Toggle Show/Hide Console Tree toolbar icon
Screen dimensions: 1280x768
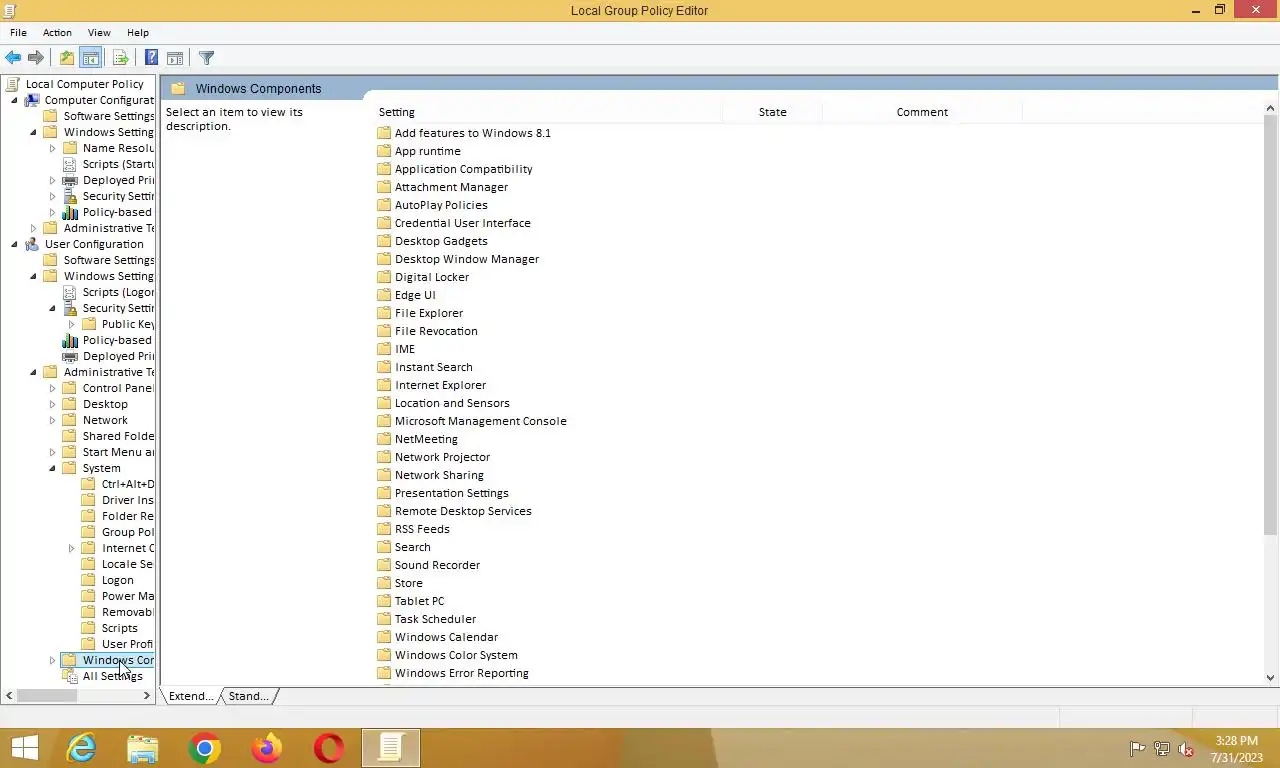point(90,58)
